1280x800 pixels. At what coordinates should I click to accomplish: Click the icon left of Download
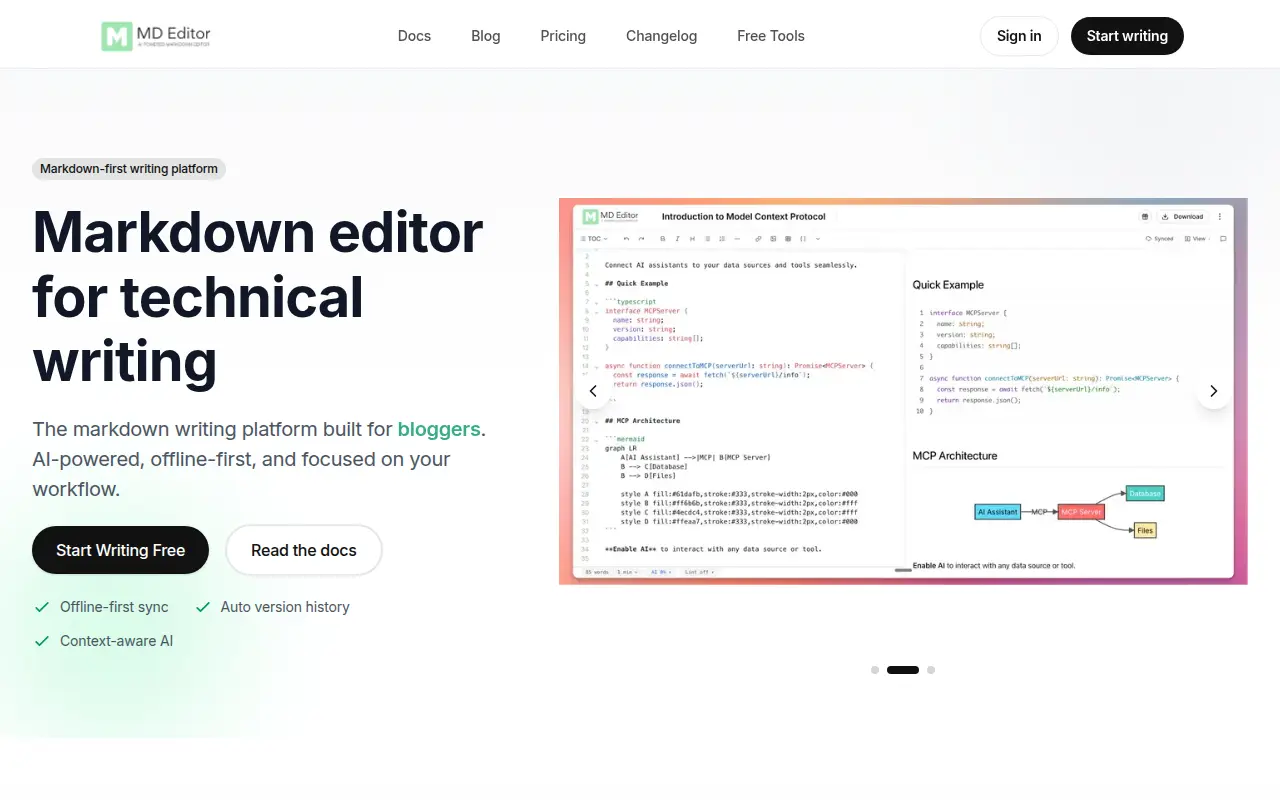1145,216
